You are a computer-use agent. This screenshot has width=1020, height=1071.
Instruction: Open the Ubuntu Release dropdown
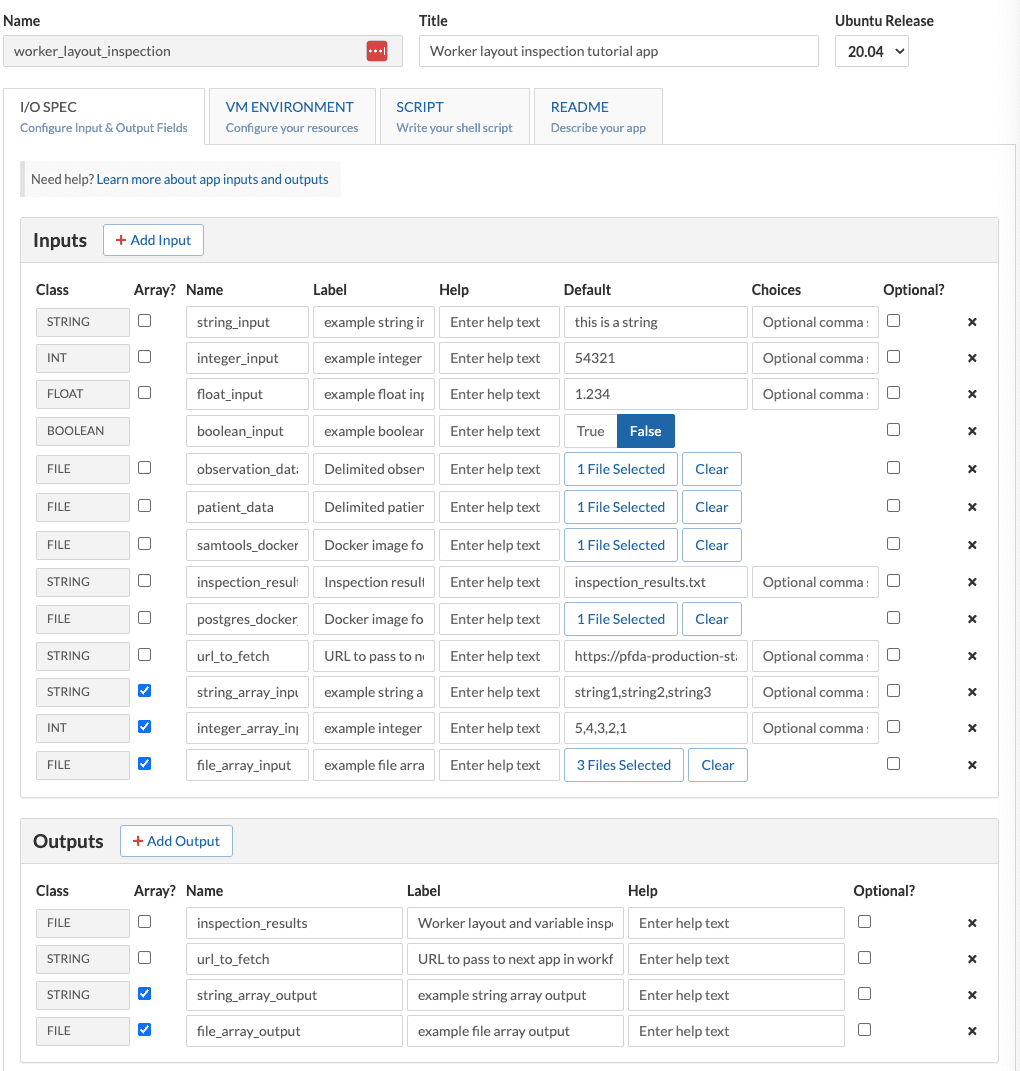point(871,51)
